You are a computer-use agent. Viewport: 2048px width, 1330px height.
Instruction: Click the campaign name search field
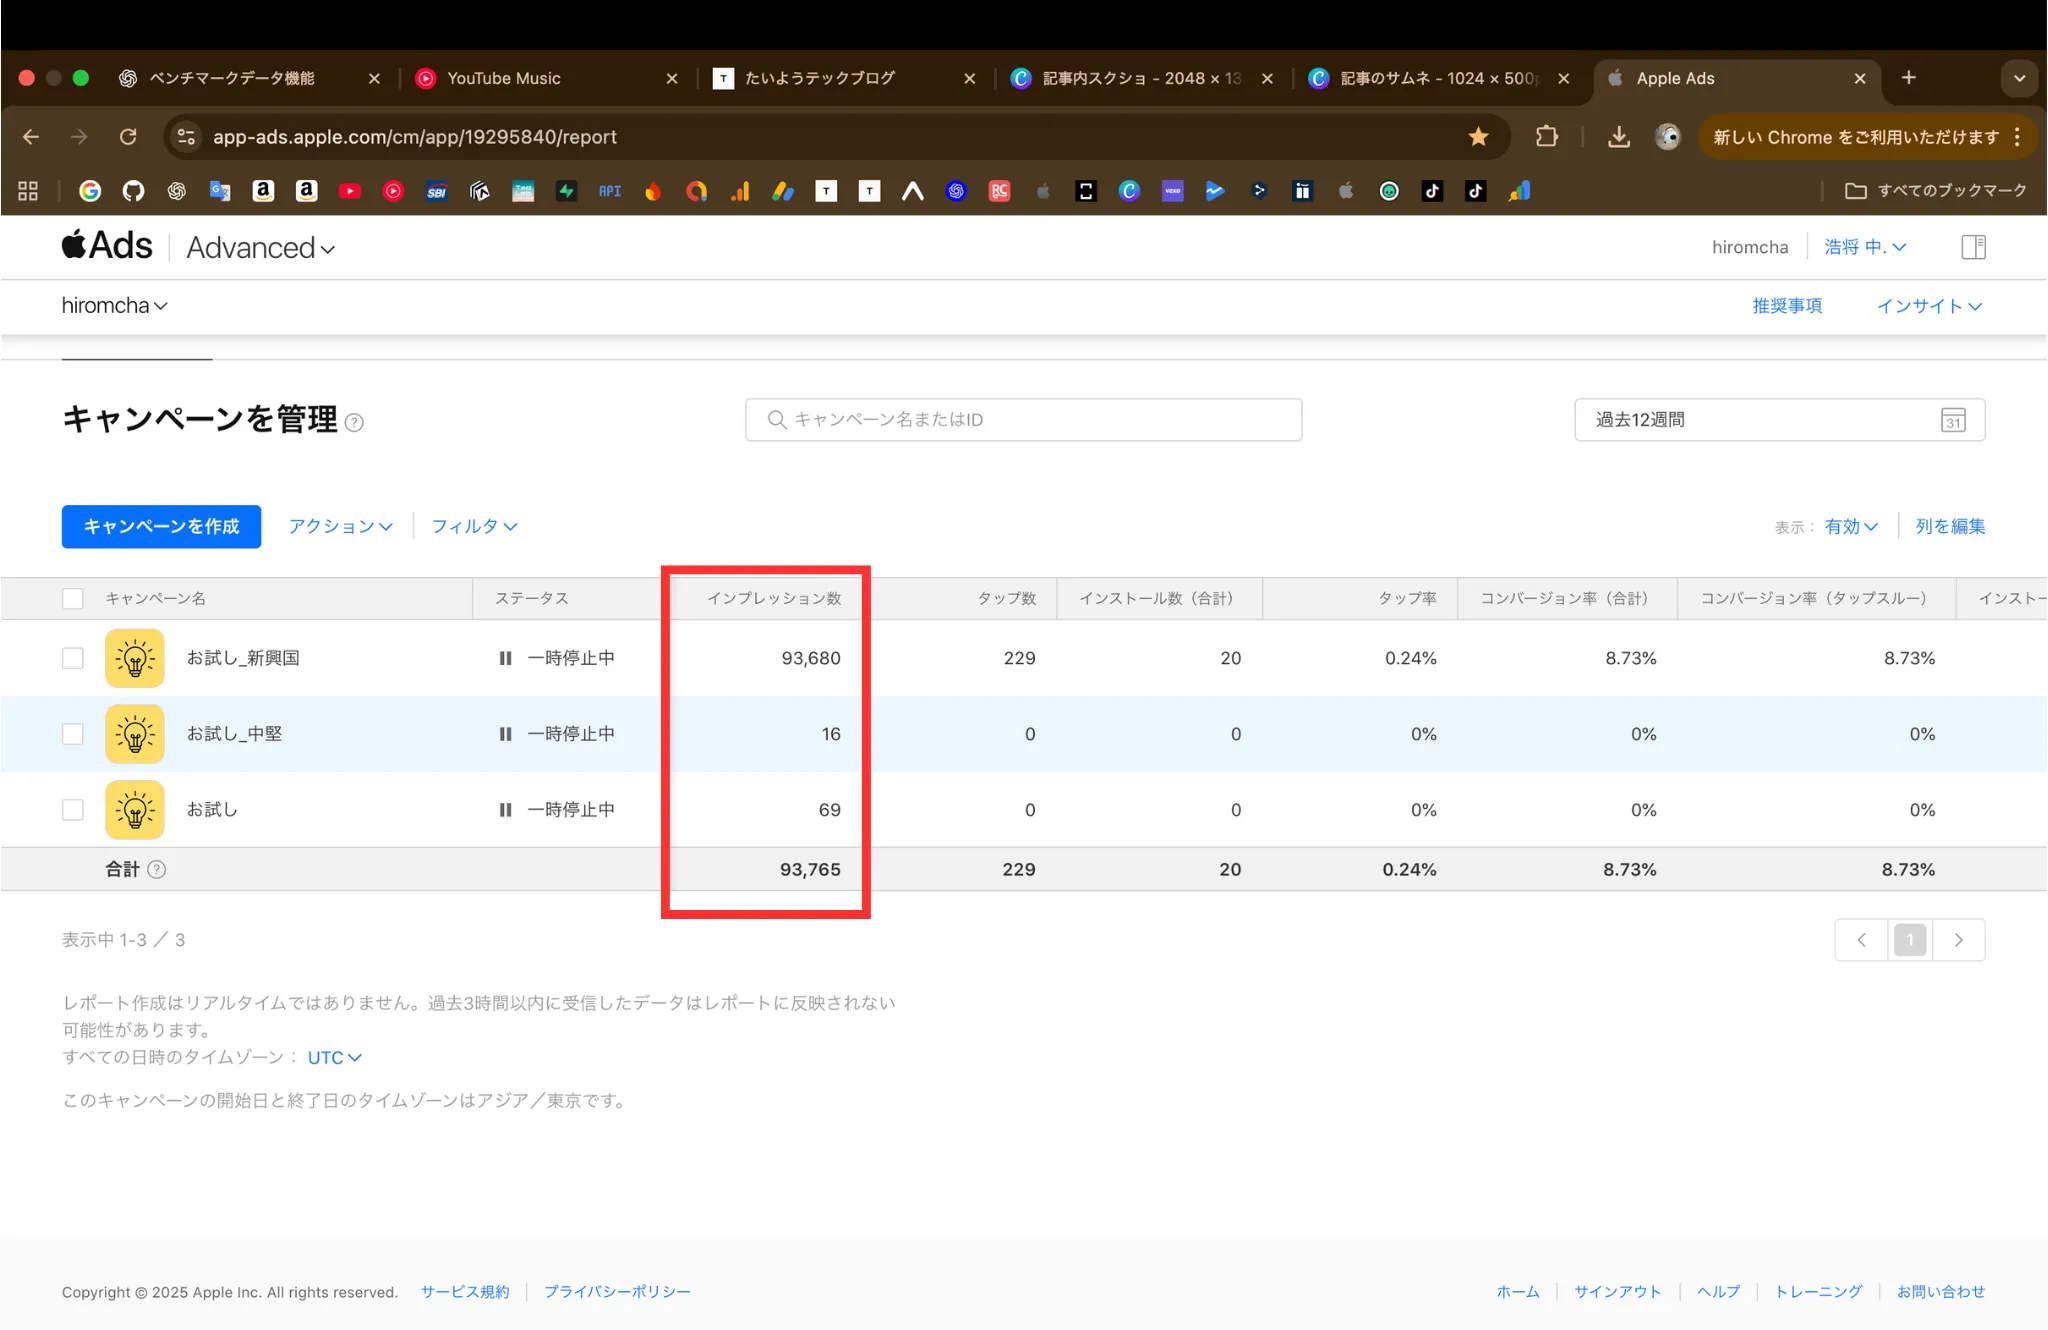pos(1022,419)
